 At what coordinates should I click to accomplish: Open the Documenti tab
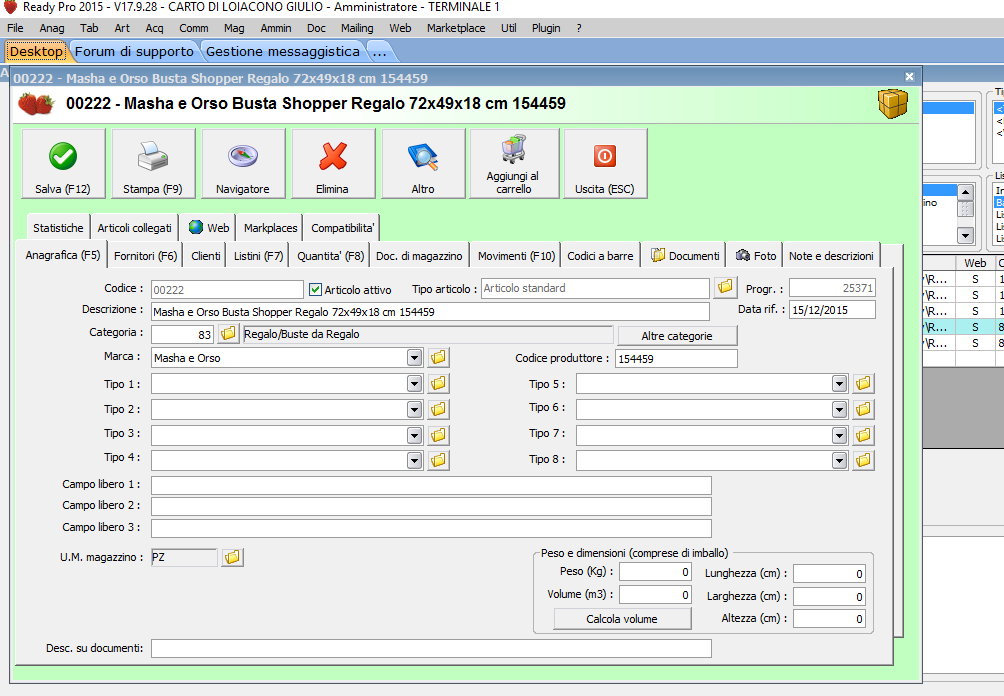684,255
